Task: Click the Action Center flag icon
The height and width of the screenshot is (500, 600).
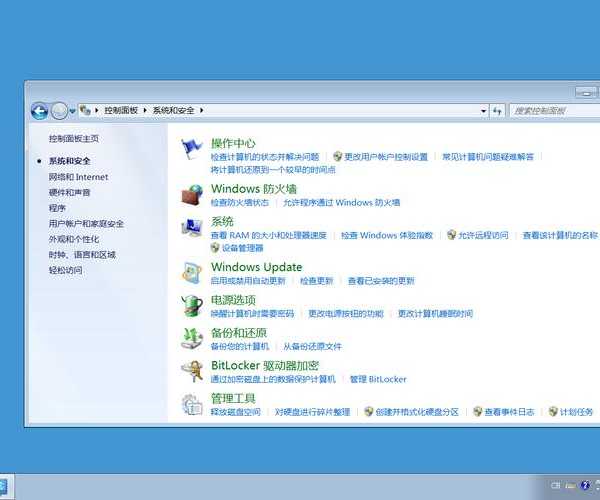Action: click(x=192, y=148)
